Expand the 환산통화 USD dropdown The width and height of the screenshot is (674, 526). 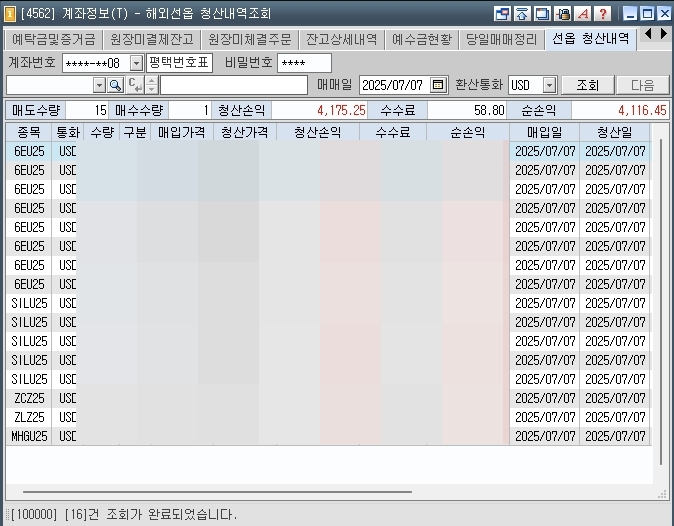[x=549, y=85]
